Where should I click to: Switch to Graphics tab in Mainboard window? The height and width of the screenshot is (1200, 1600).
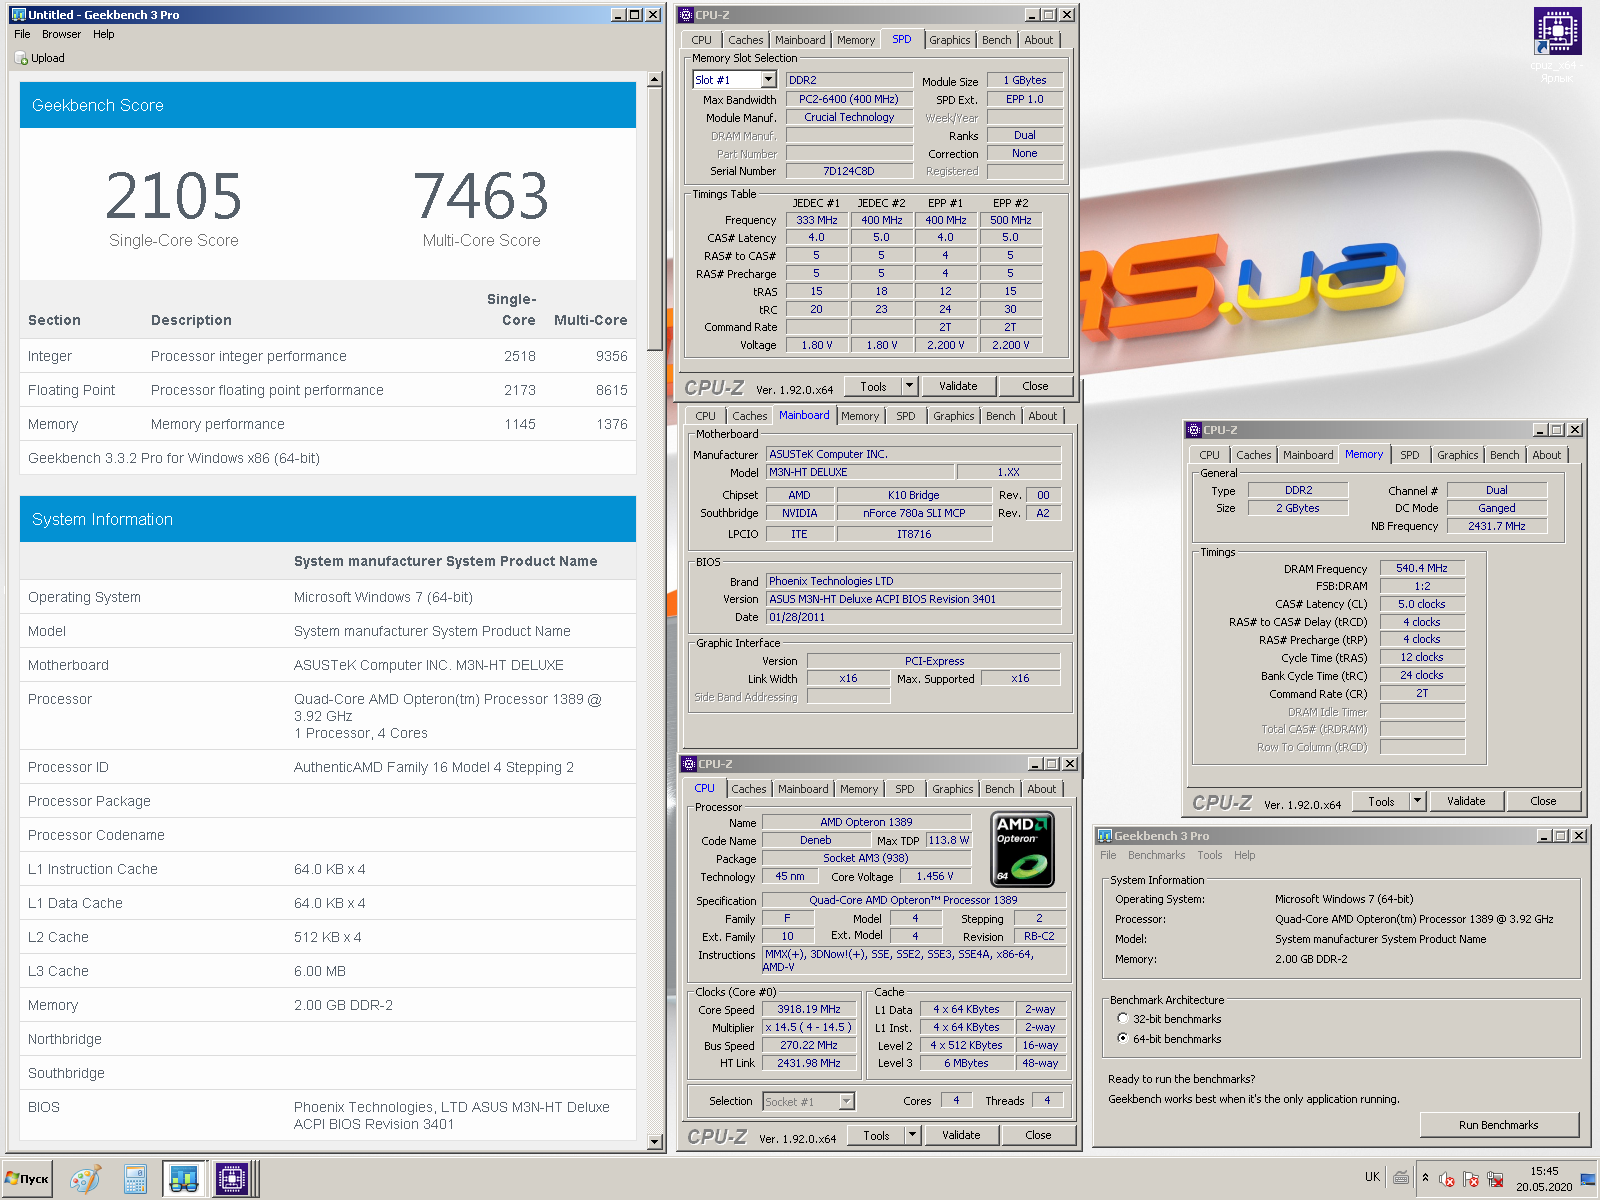click(x=954, y=416)
